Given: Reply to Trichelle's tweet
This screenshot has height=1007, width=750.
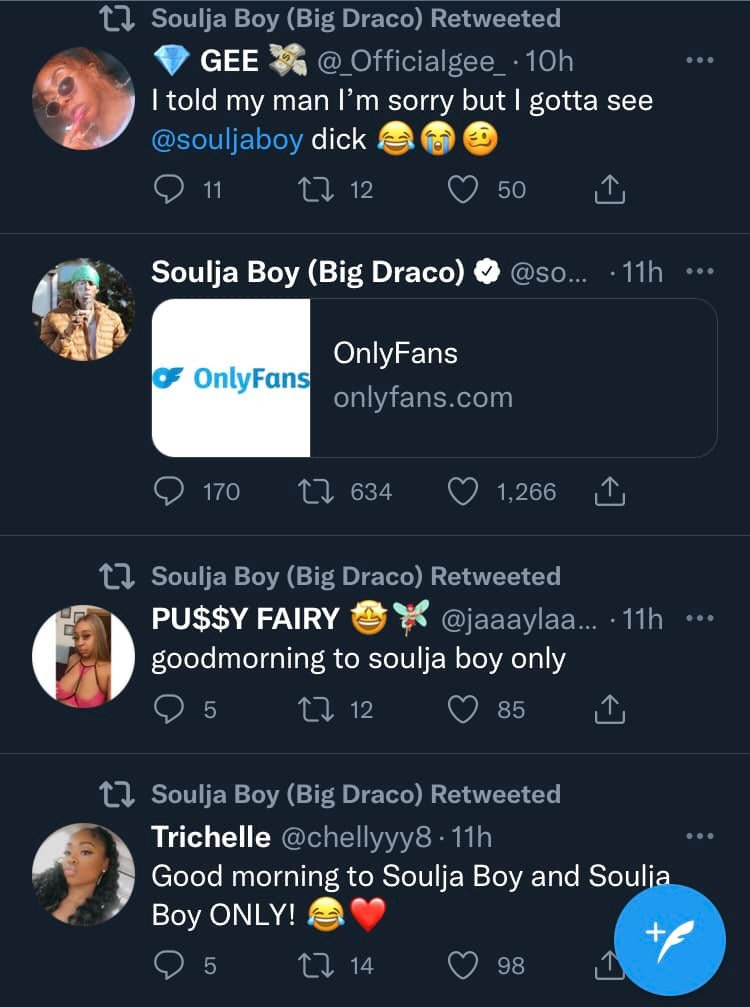Looking at the screenshot, I should pos(170,965).
